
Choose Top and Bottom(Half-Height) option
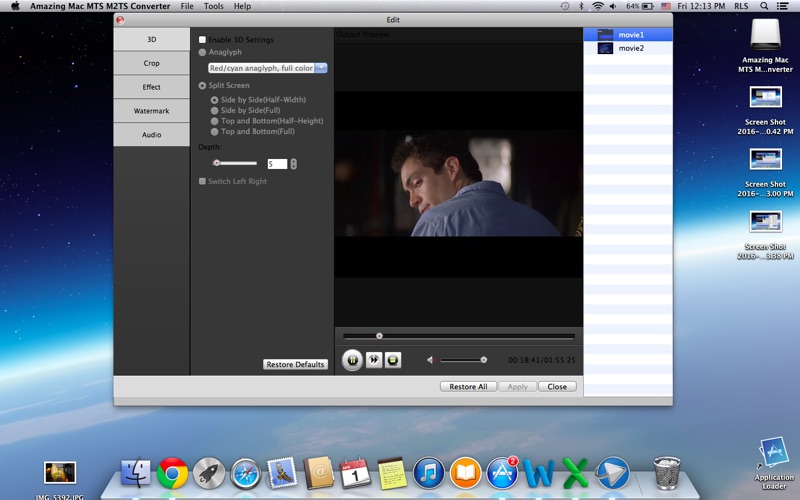[x=215, y=121]
